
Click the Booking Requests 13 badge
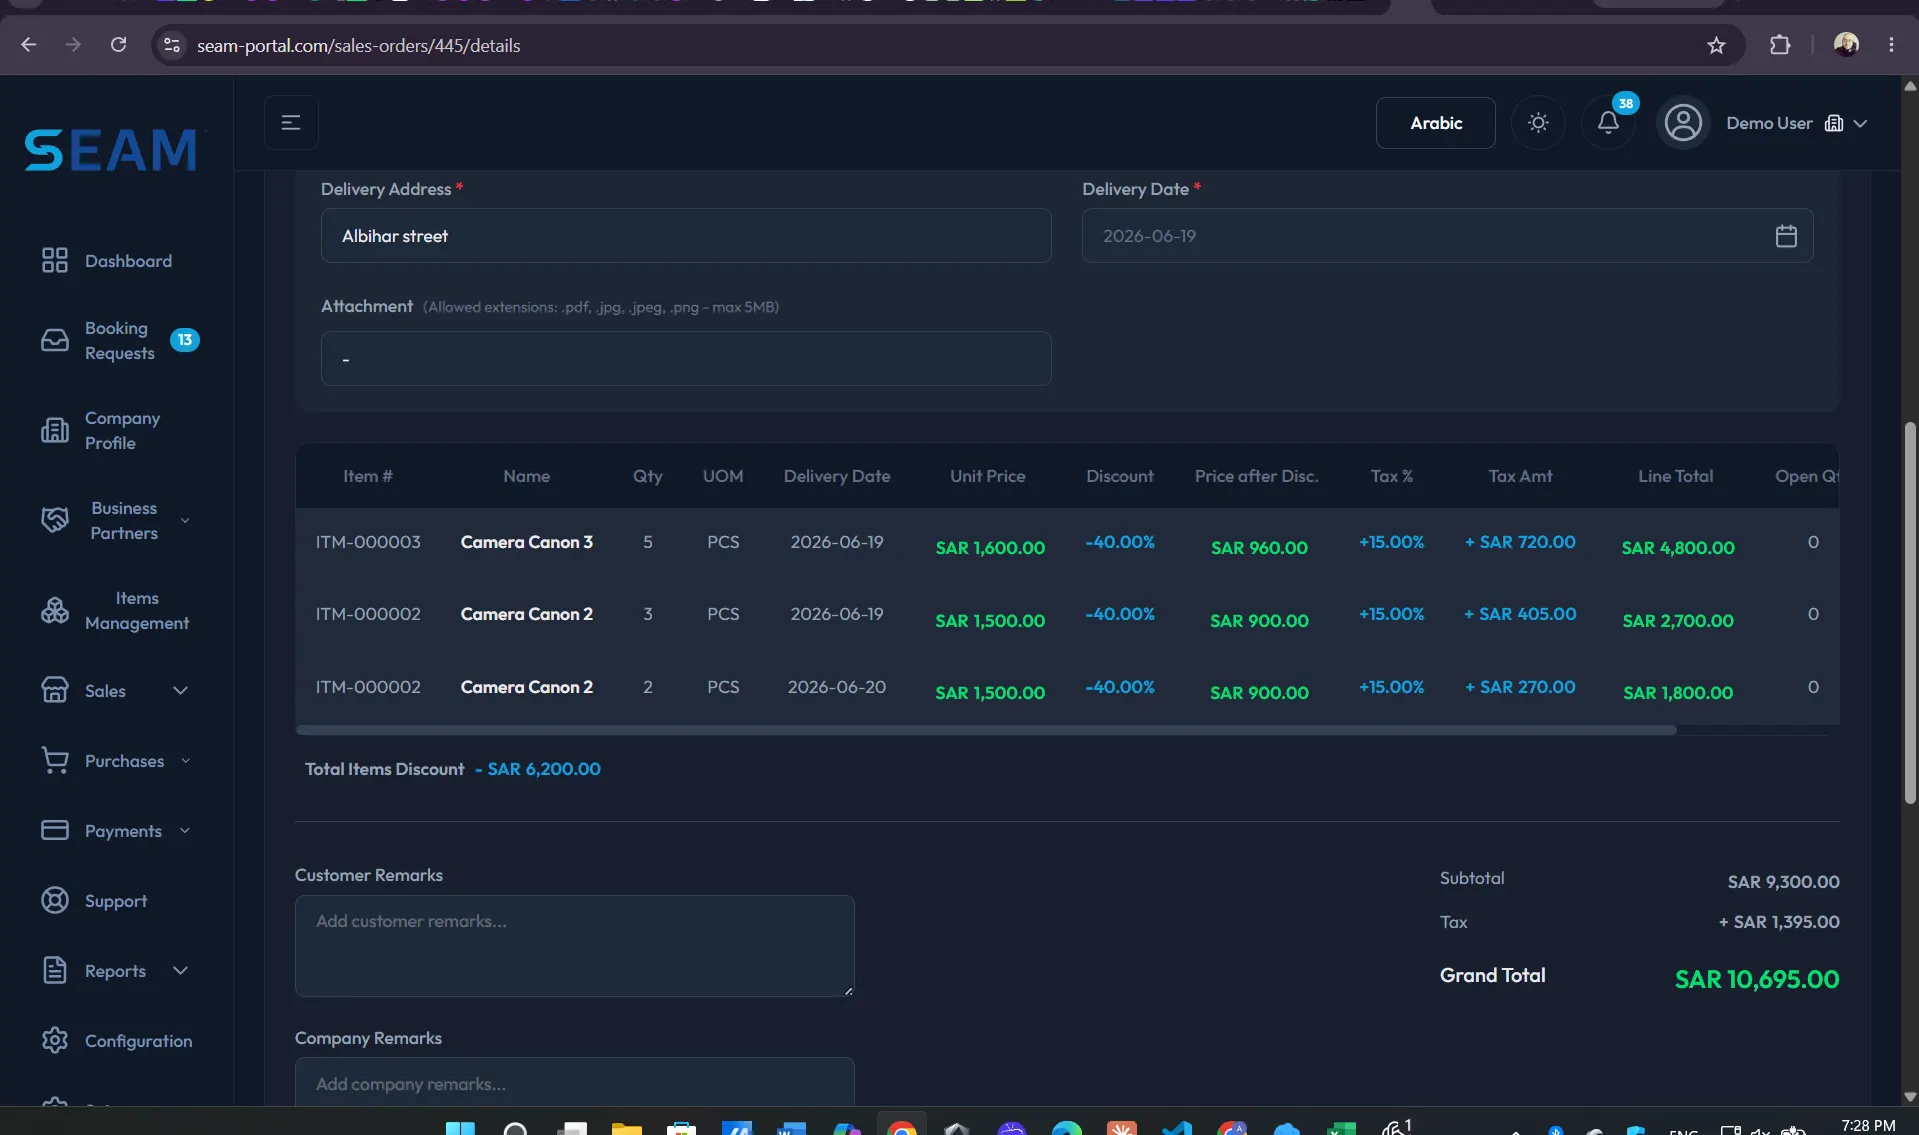(184, 340)
